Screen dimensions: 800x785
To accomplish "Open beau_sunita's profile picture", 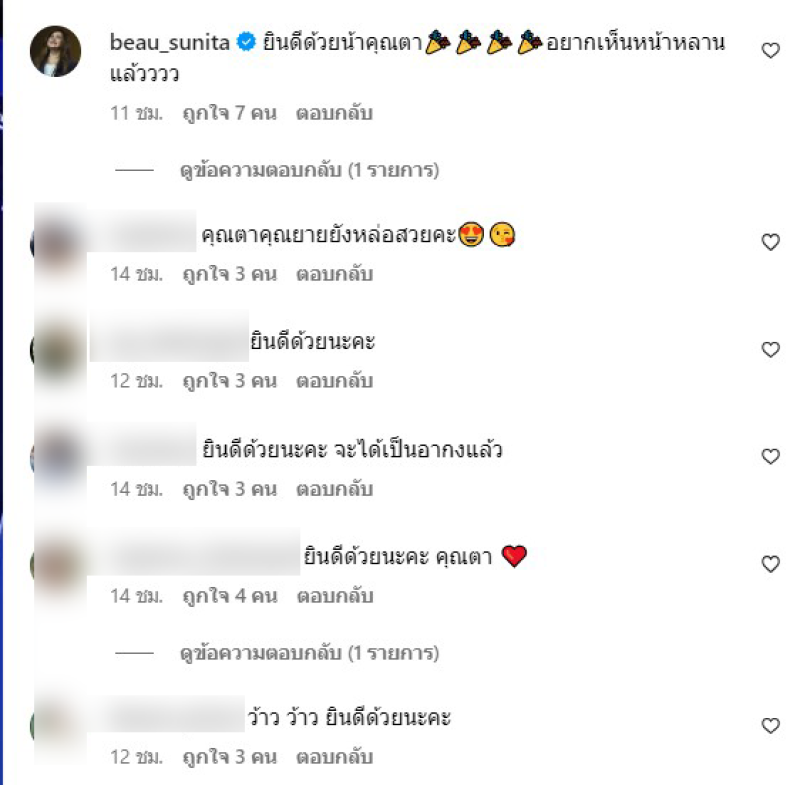I will (x=56, y=51).
